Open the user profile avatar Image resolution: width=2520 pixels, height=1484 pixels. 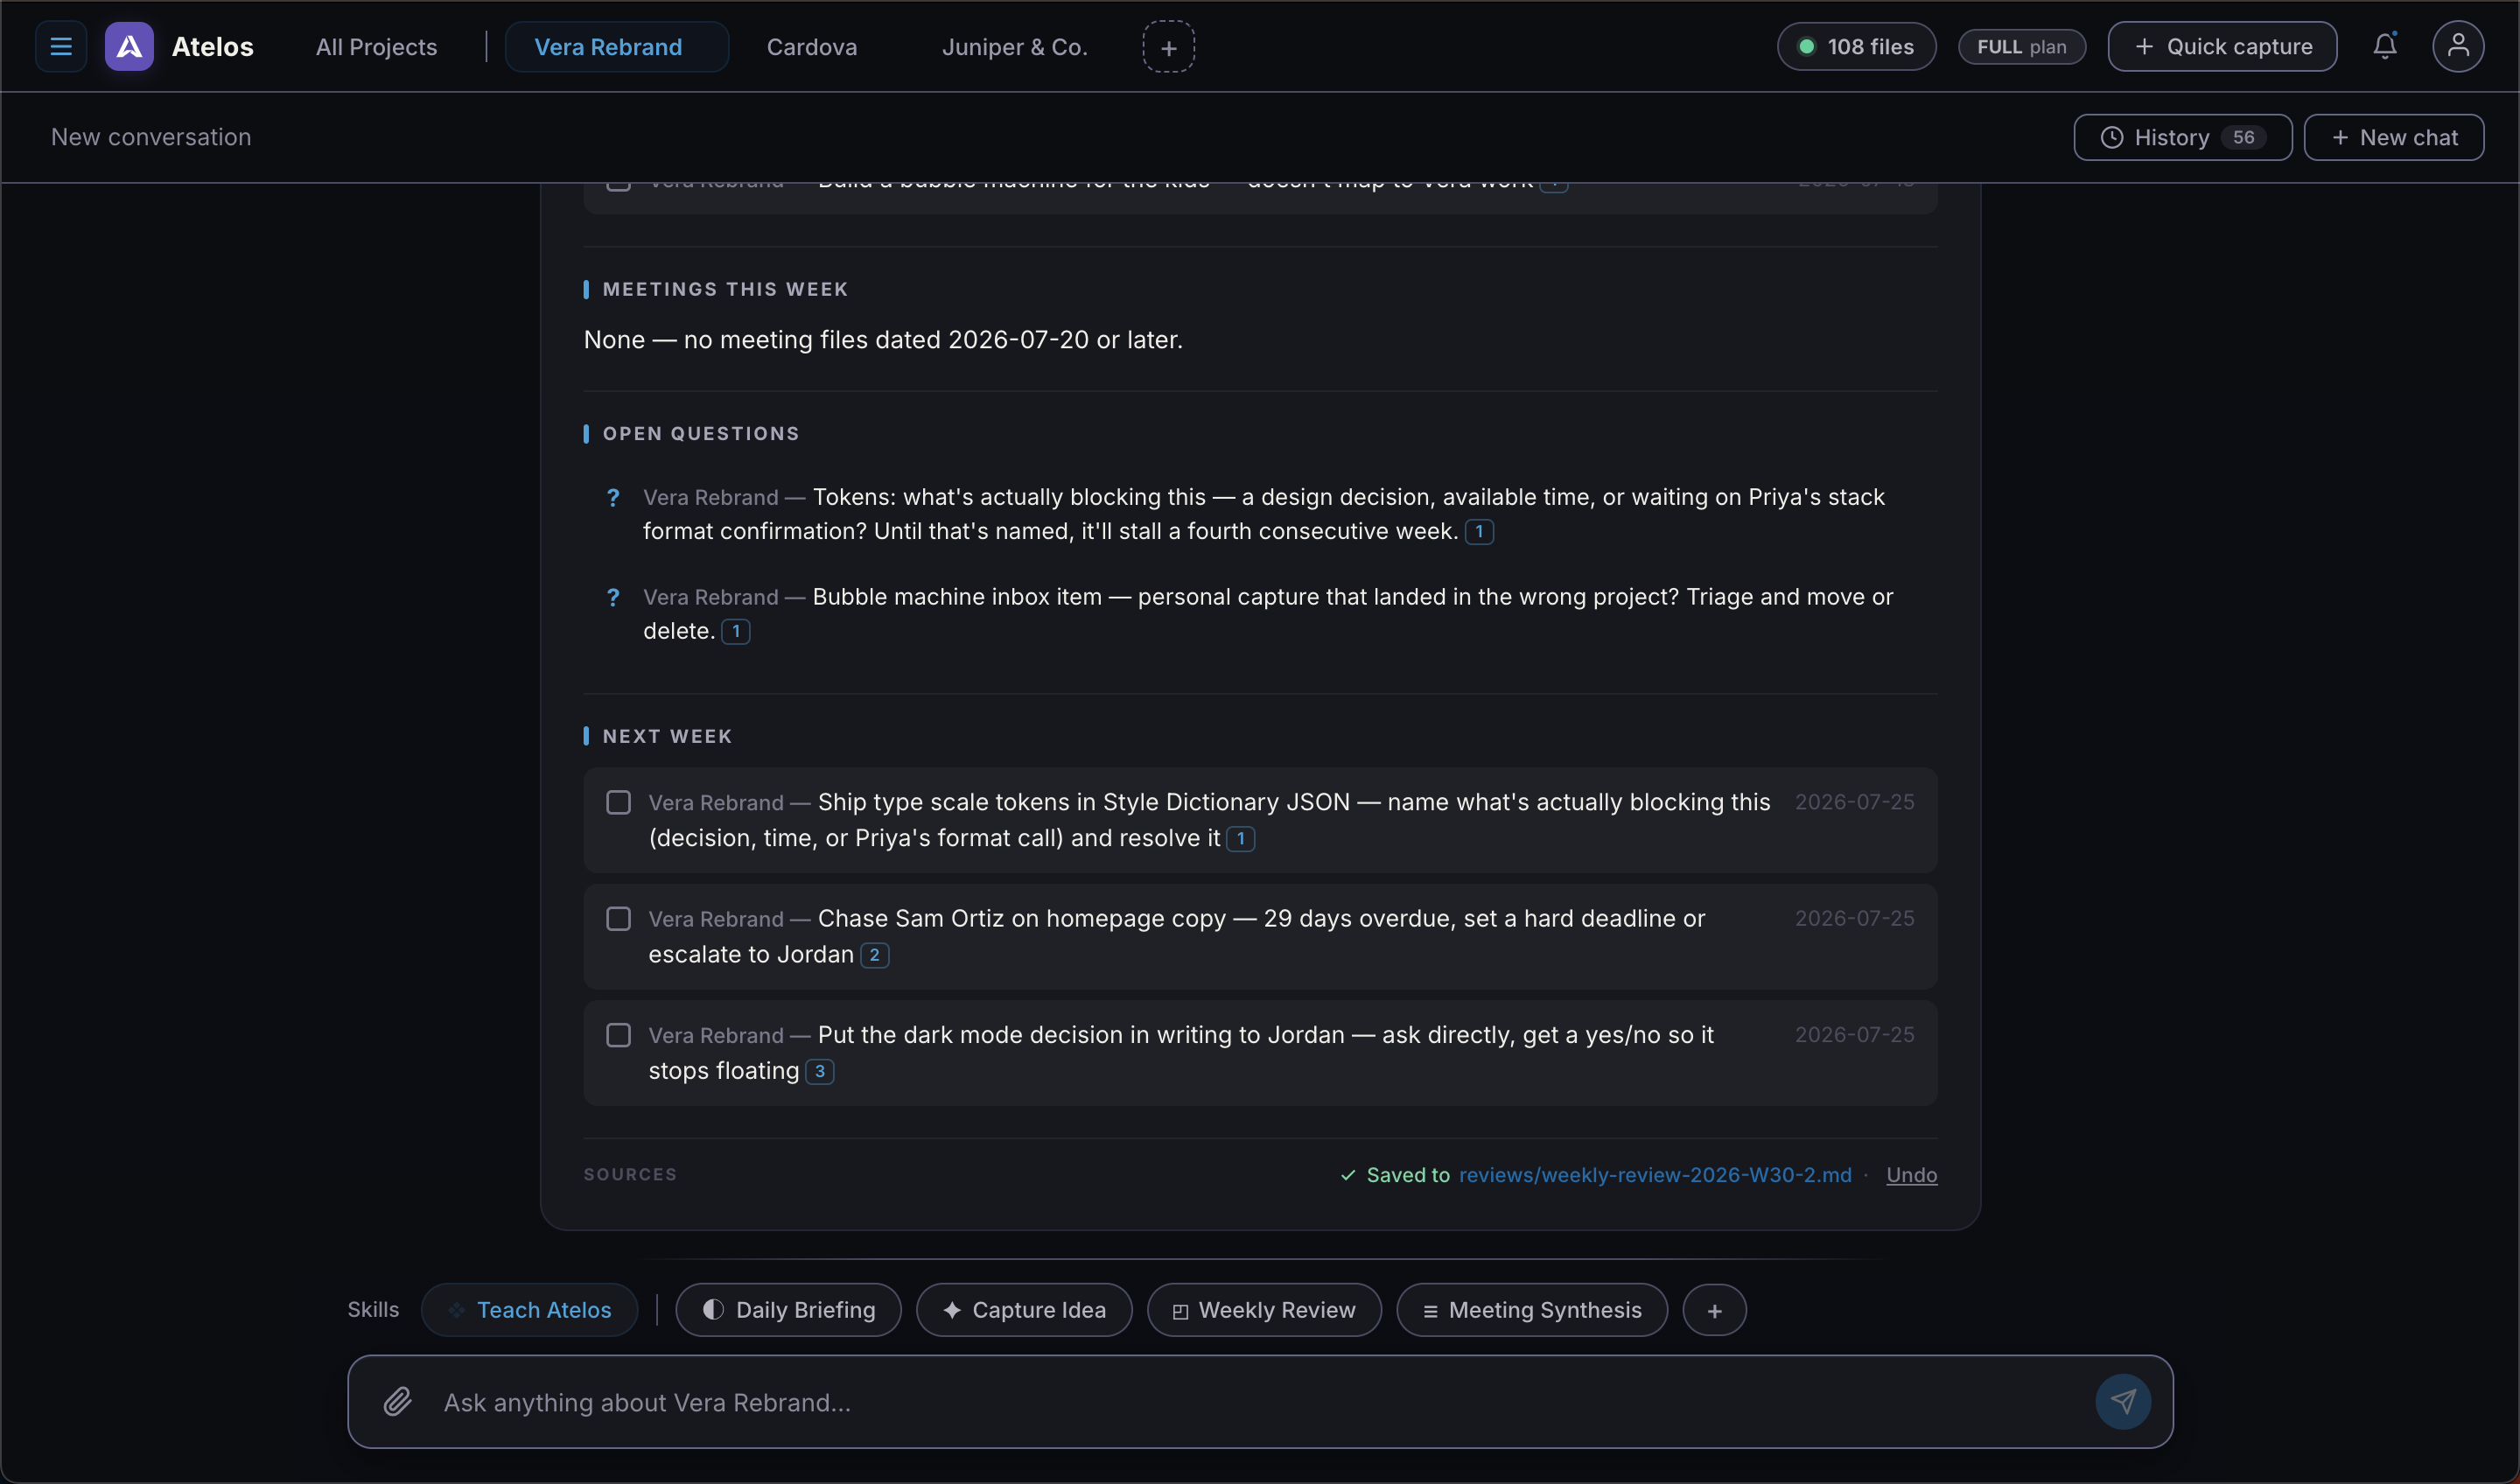point(2458,47)
